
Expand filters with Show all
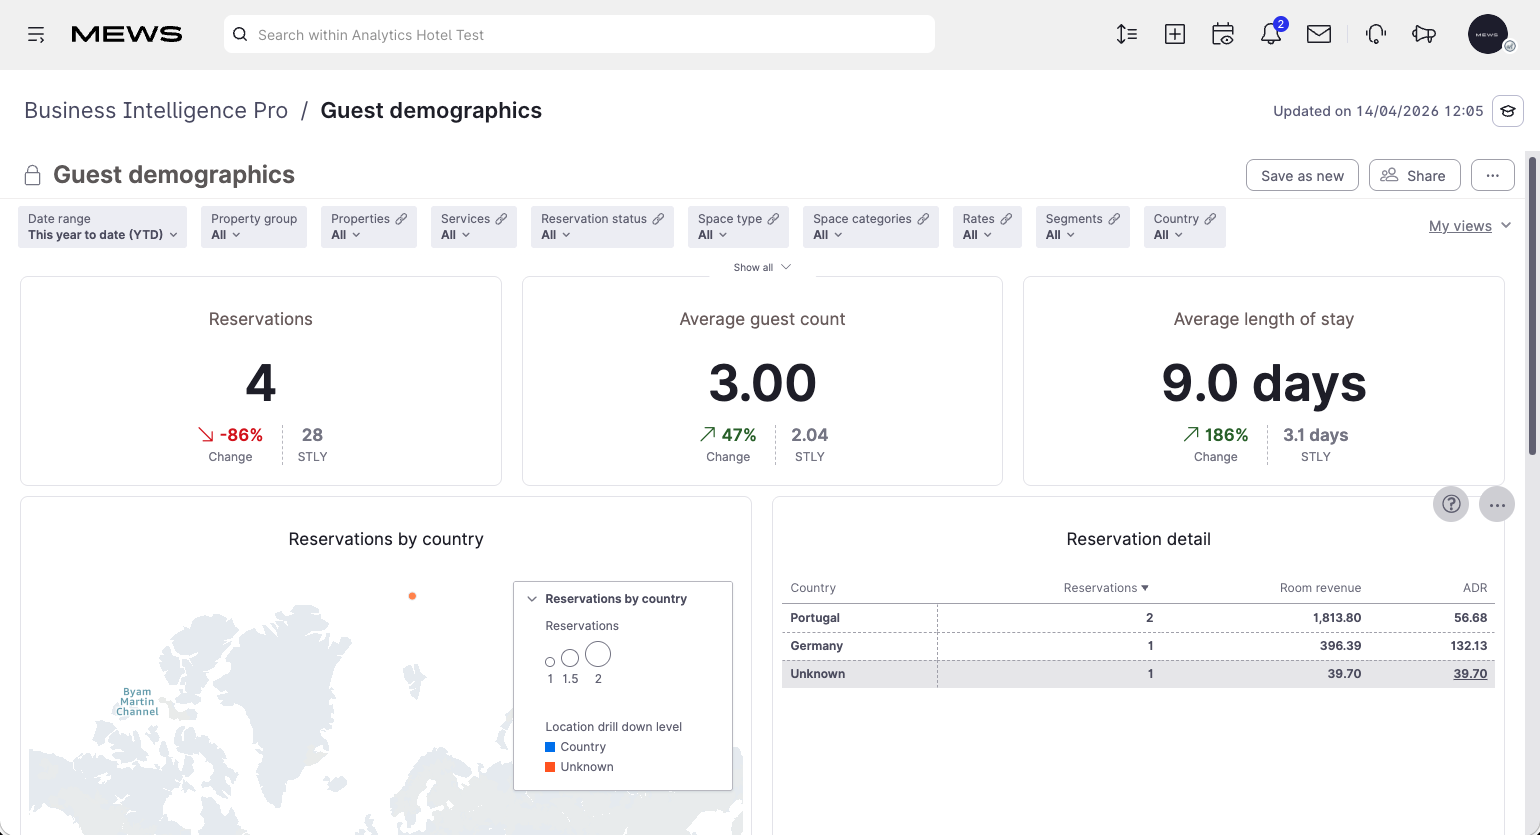coord(762,267)
